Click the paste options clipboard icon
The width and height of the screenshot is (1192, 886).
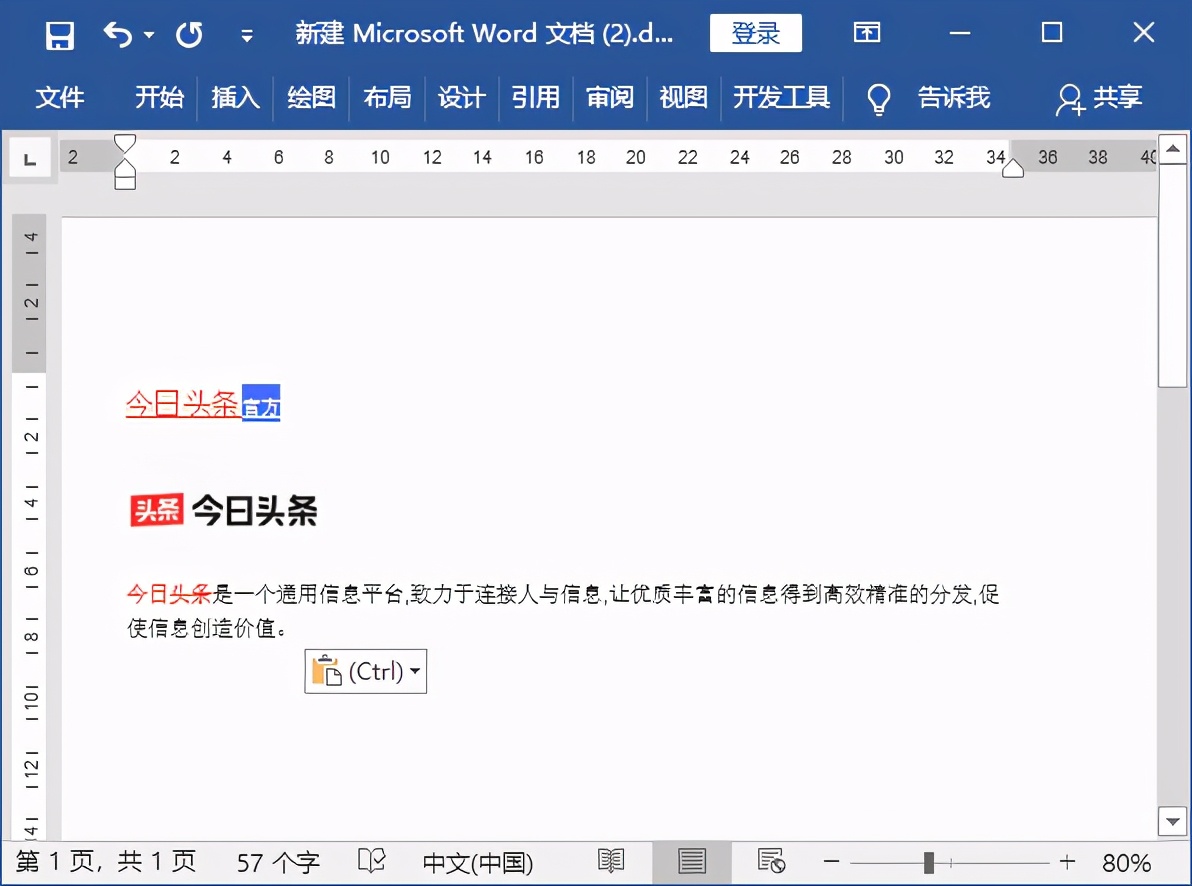coord(327,671)
